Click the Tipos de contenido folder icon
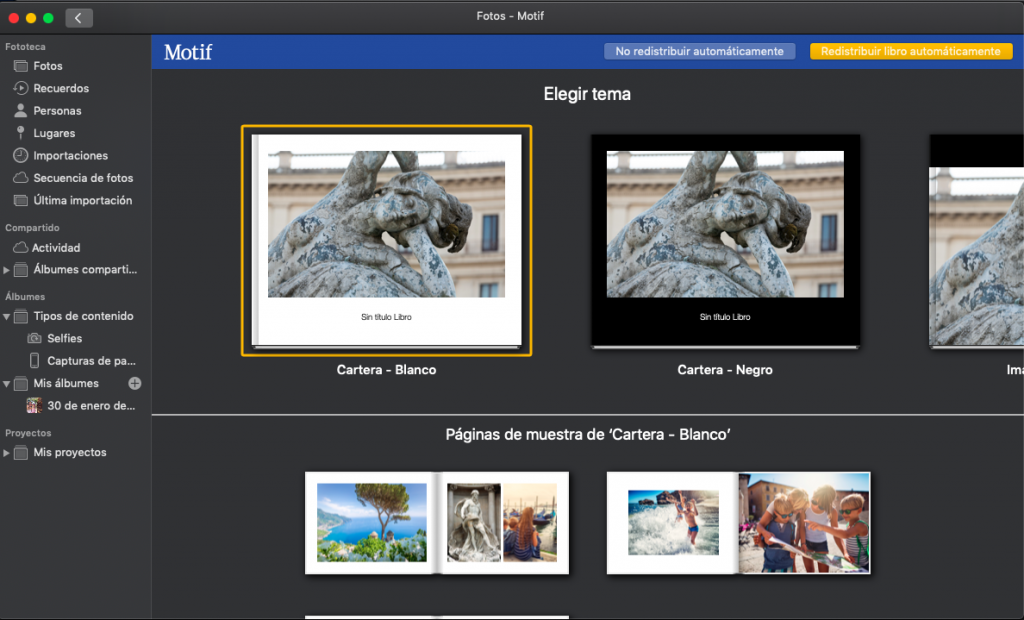Screen dimensions: 1024x620 pyautogui.click(x=21, y=316)
